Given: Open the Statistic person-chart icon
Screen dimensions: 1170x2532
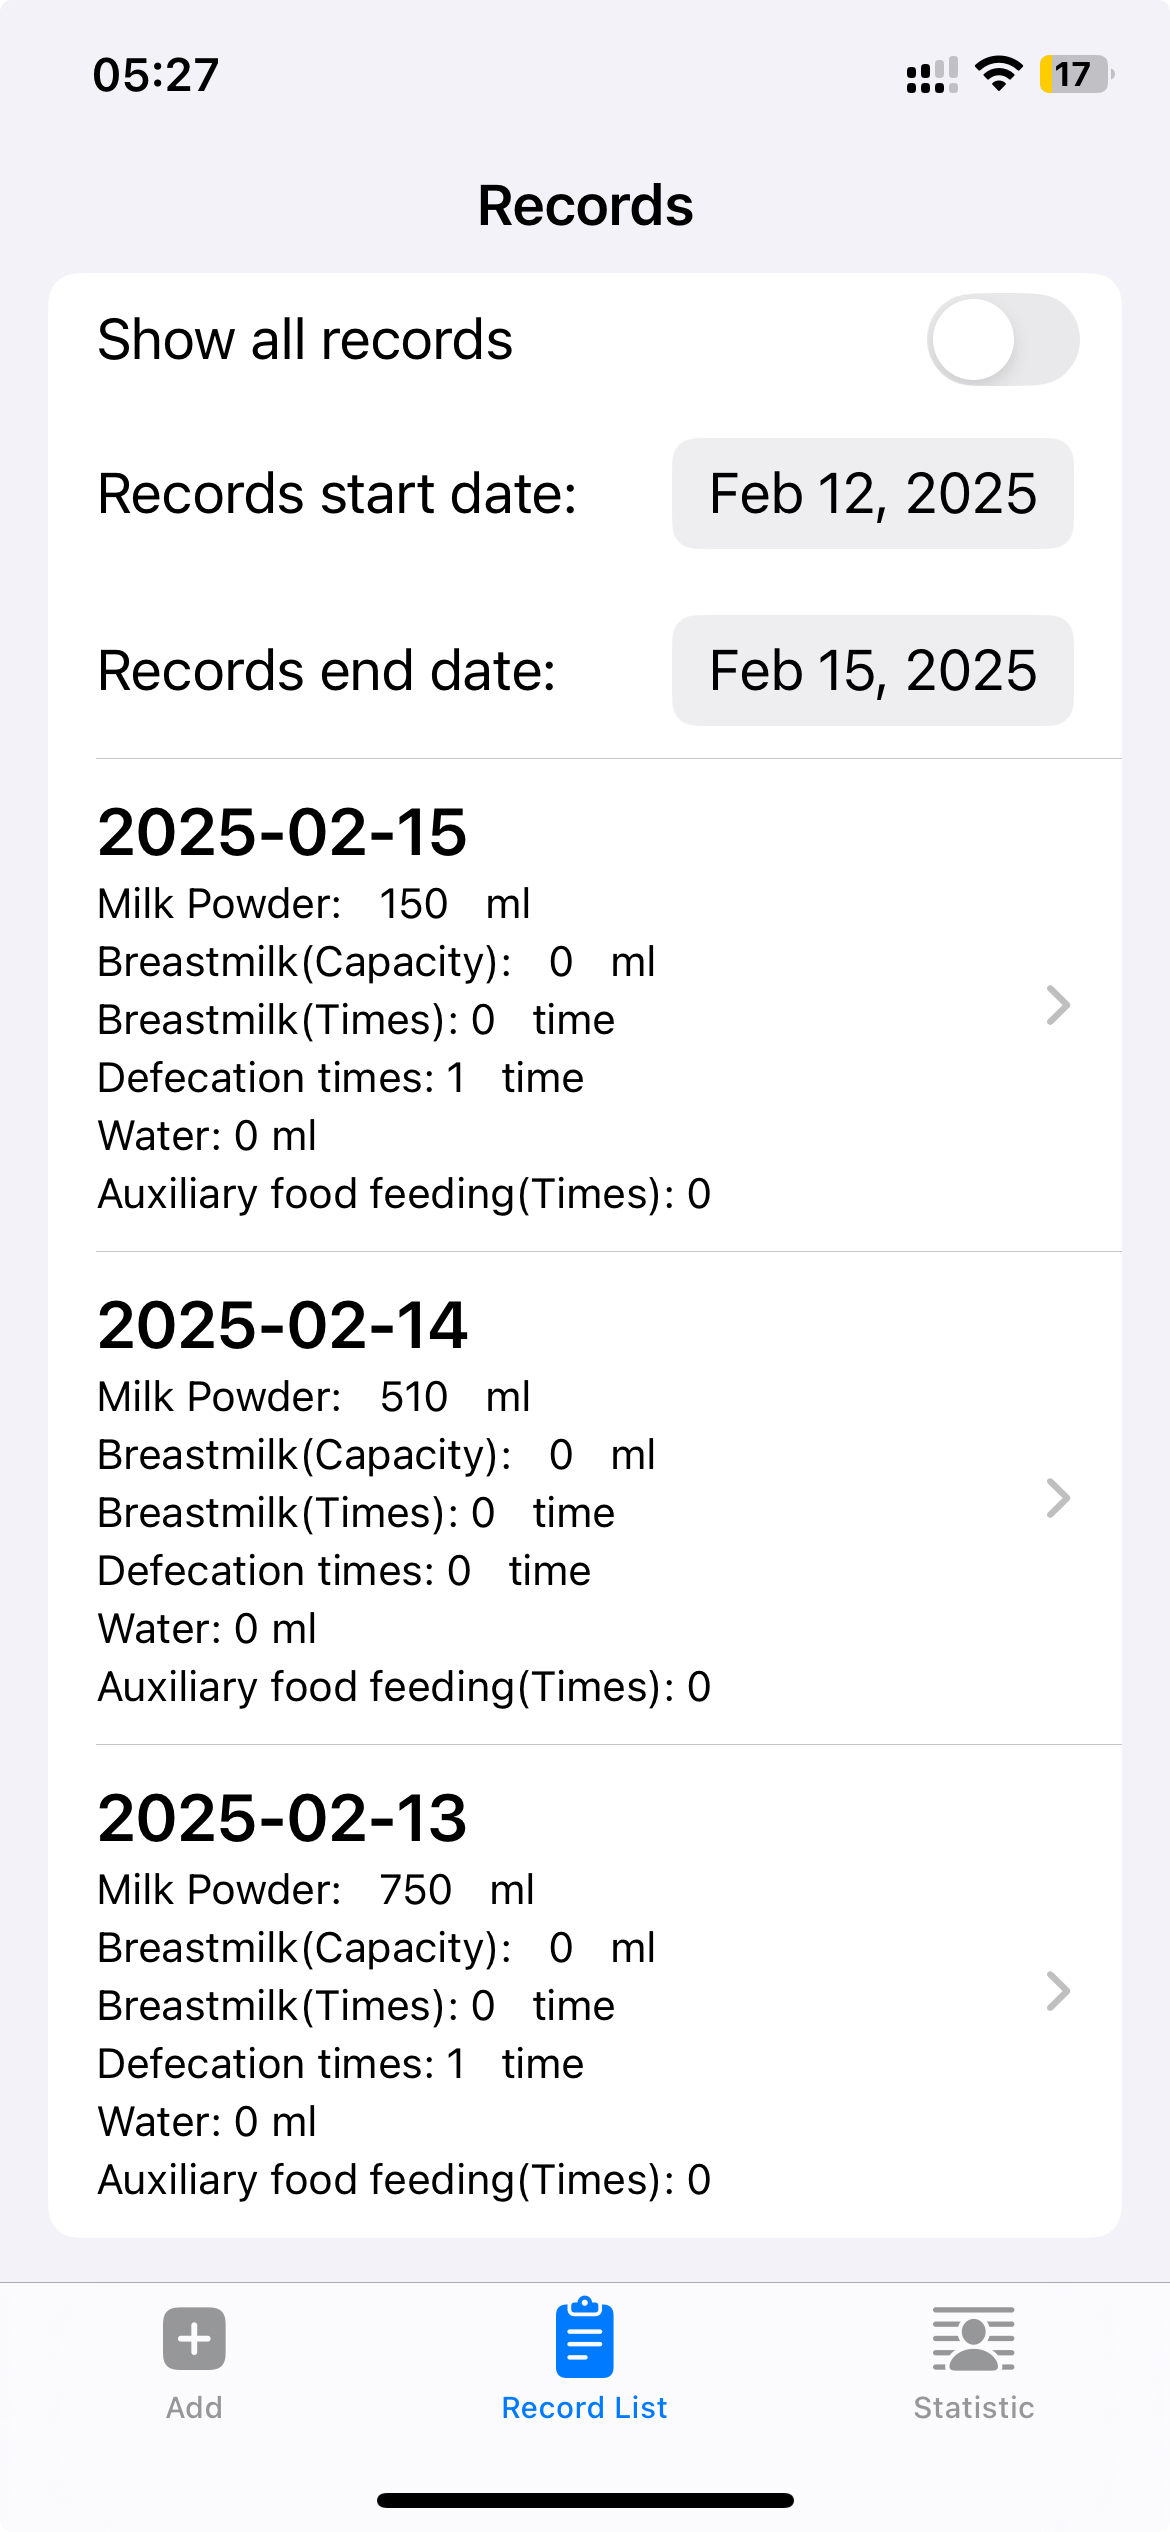Looking at the screenshot, I should click(973, 2338).
